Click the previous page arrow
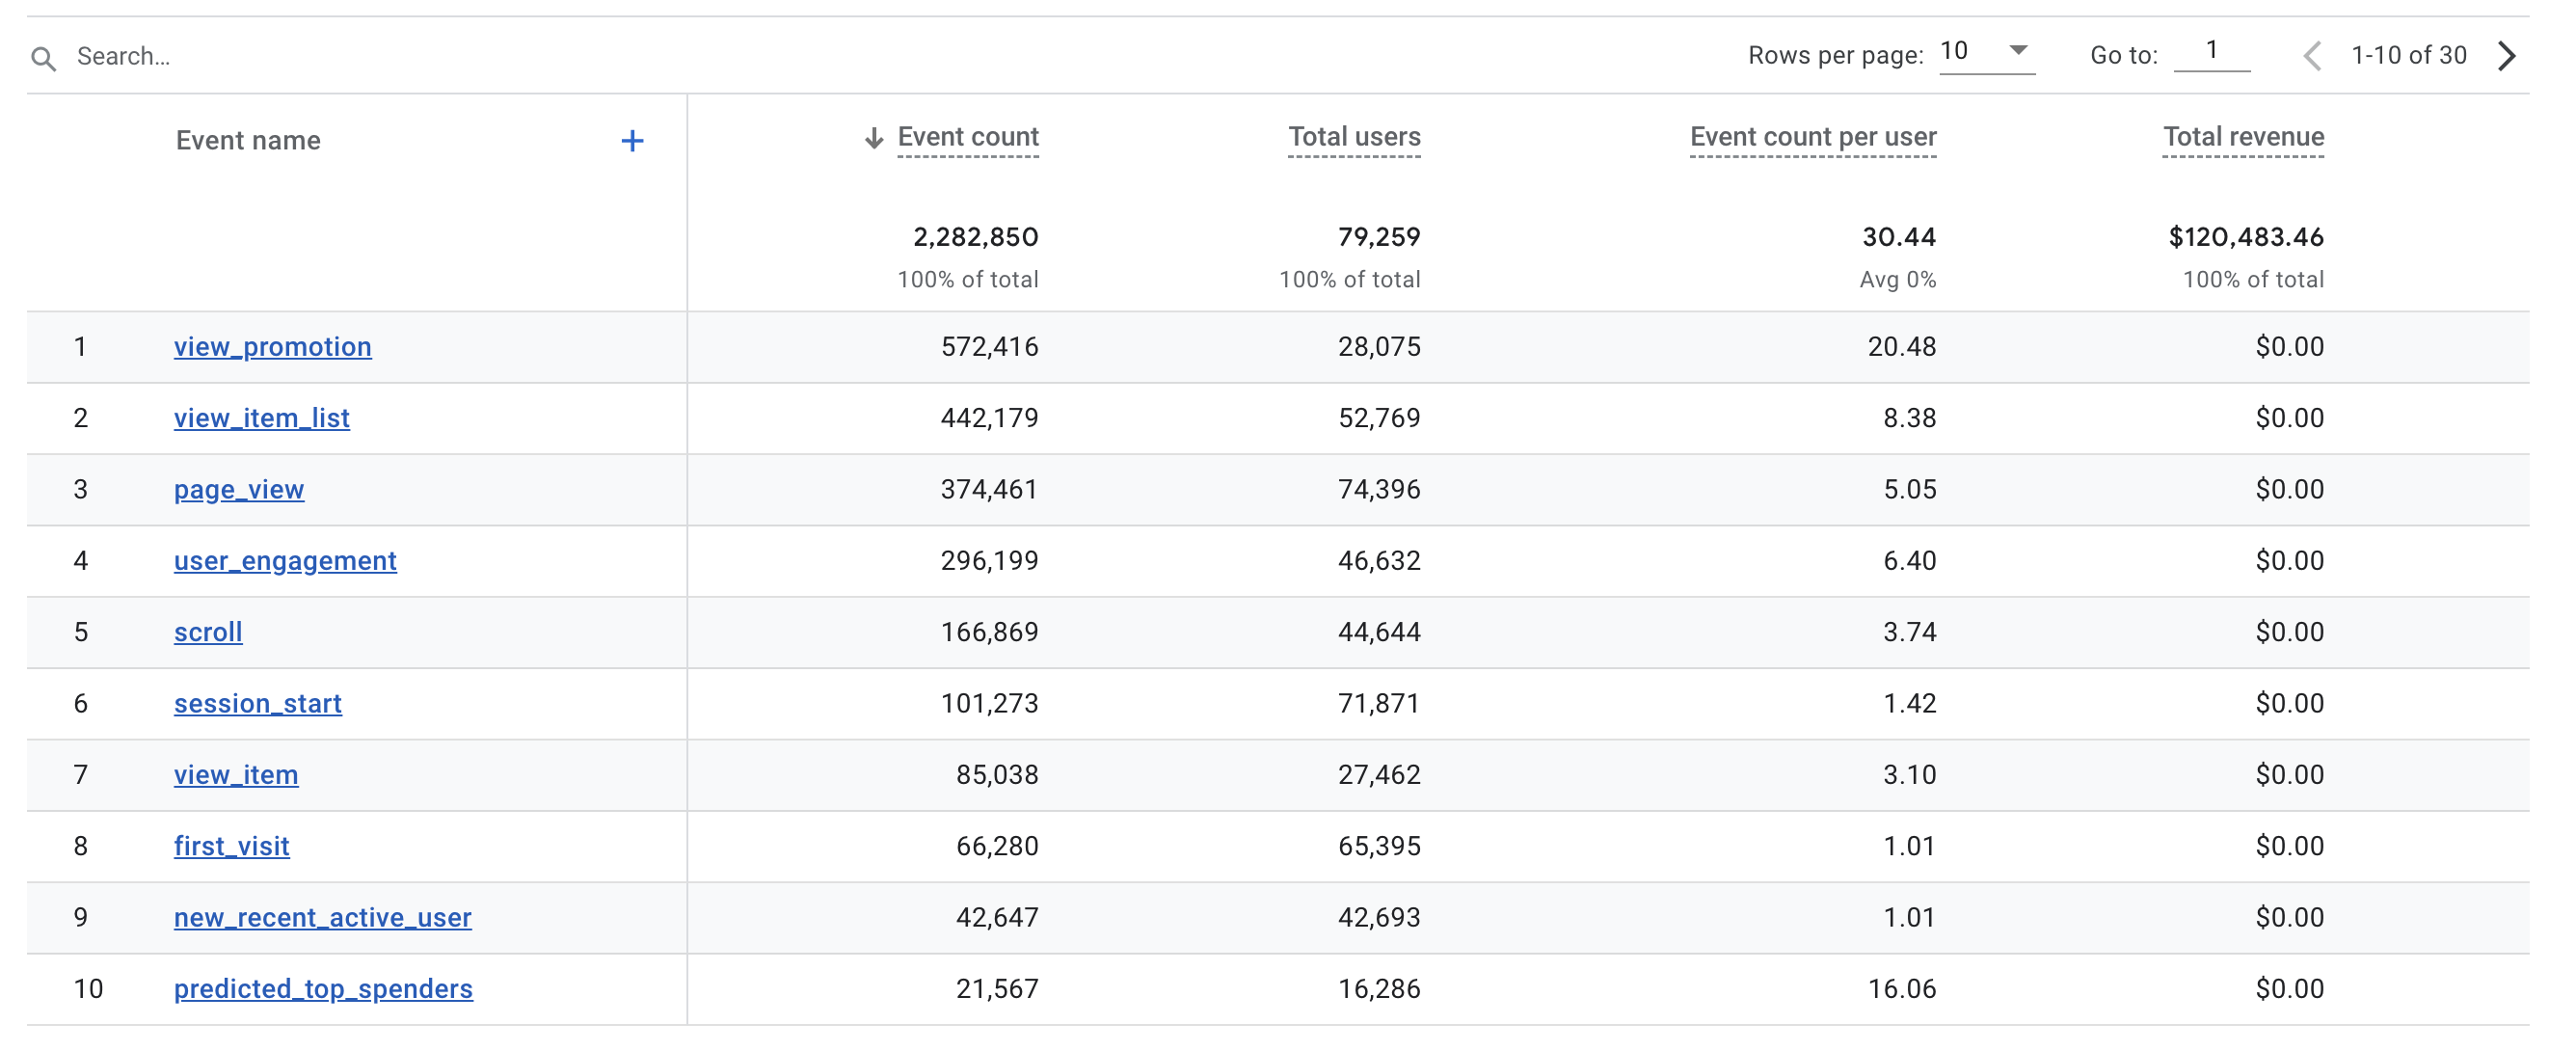Screen dimensions: 2576x1051 [x=2312, y=56]
